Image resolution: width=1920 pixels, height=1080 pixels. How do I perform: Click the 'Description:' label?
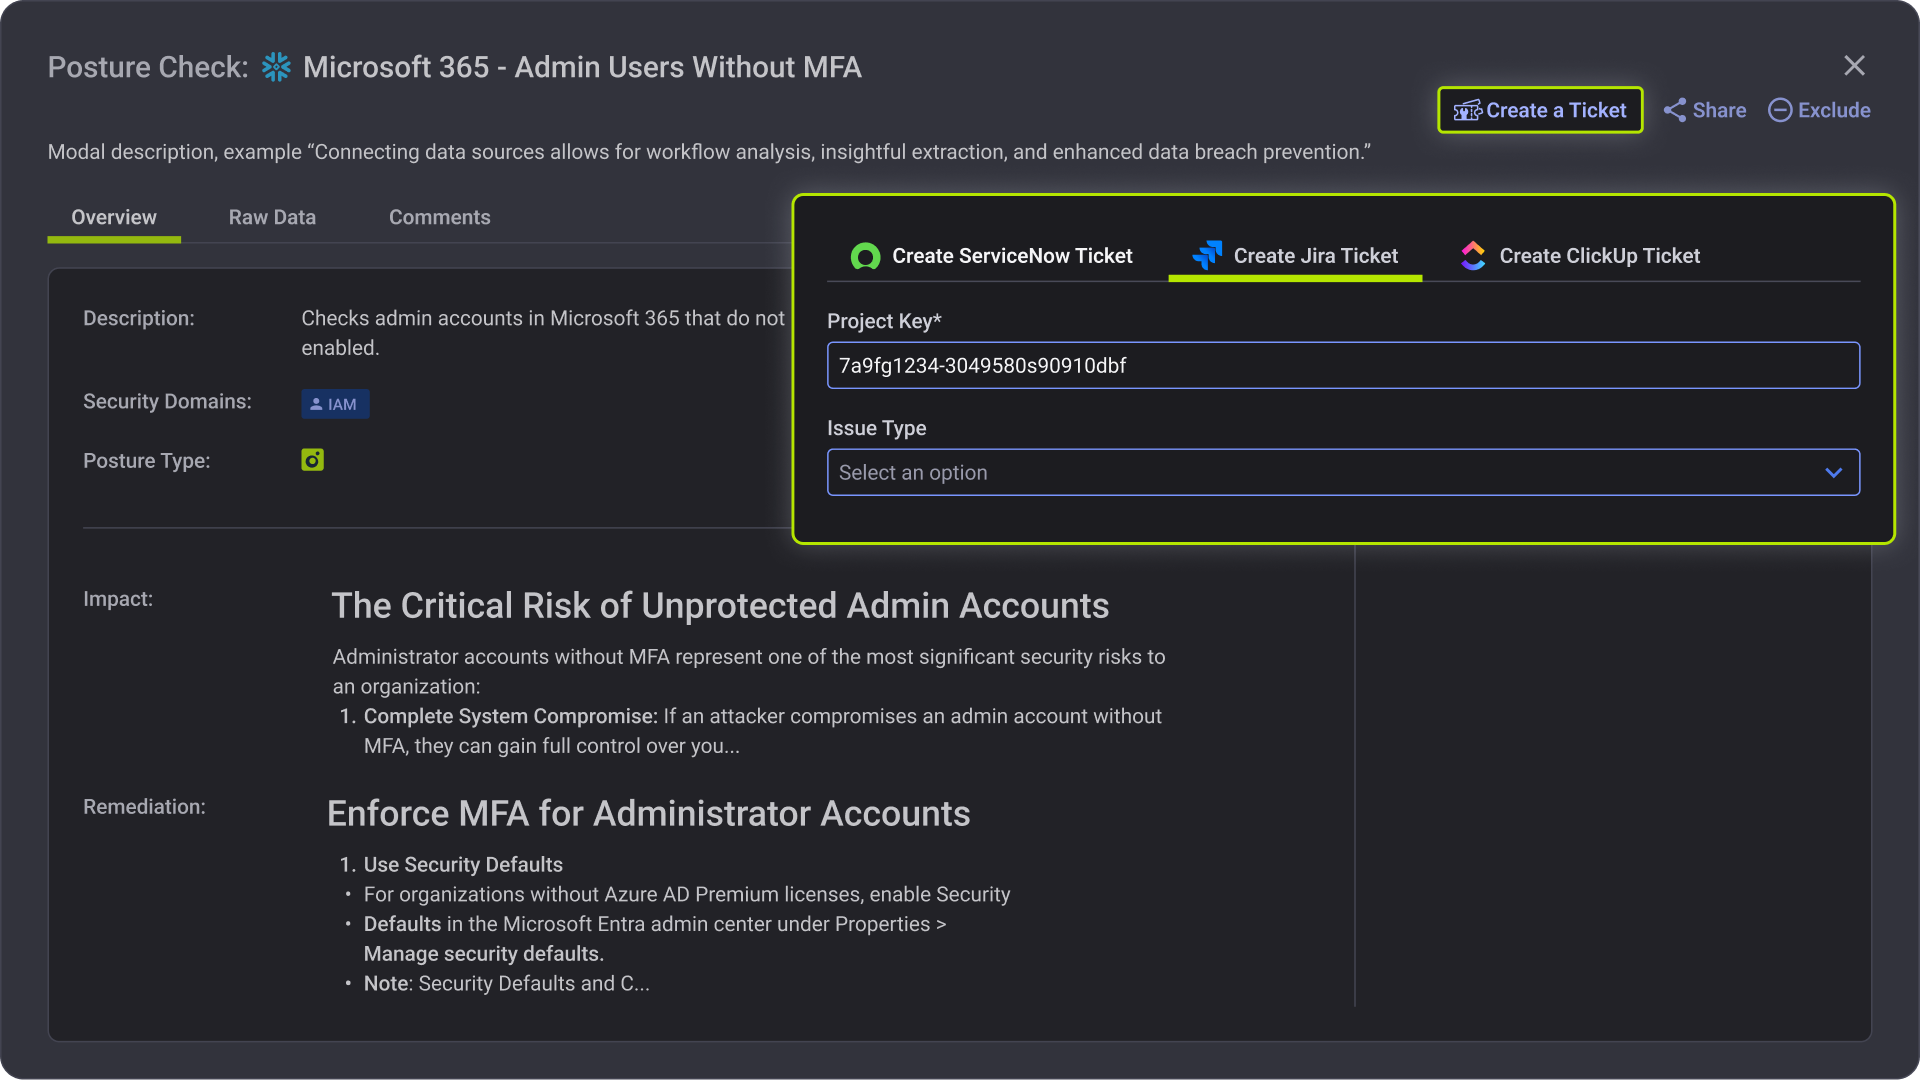(x=139, y=318)
